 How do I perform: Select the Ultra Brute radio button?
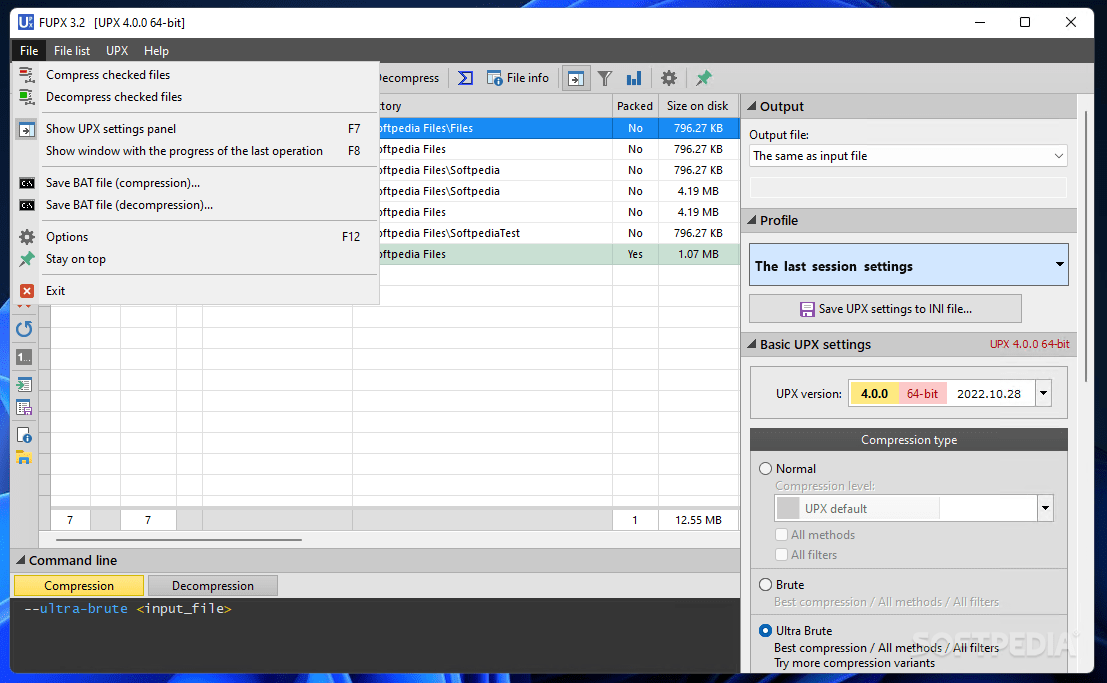point(765,631)
